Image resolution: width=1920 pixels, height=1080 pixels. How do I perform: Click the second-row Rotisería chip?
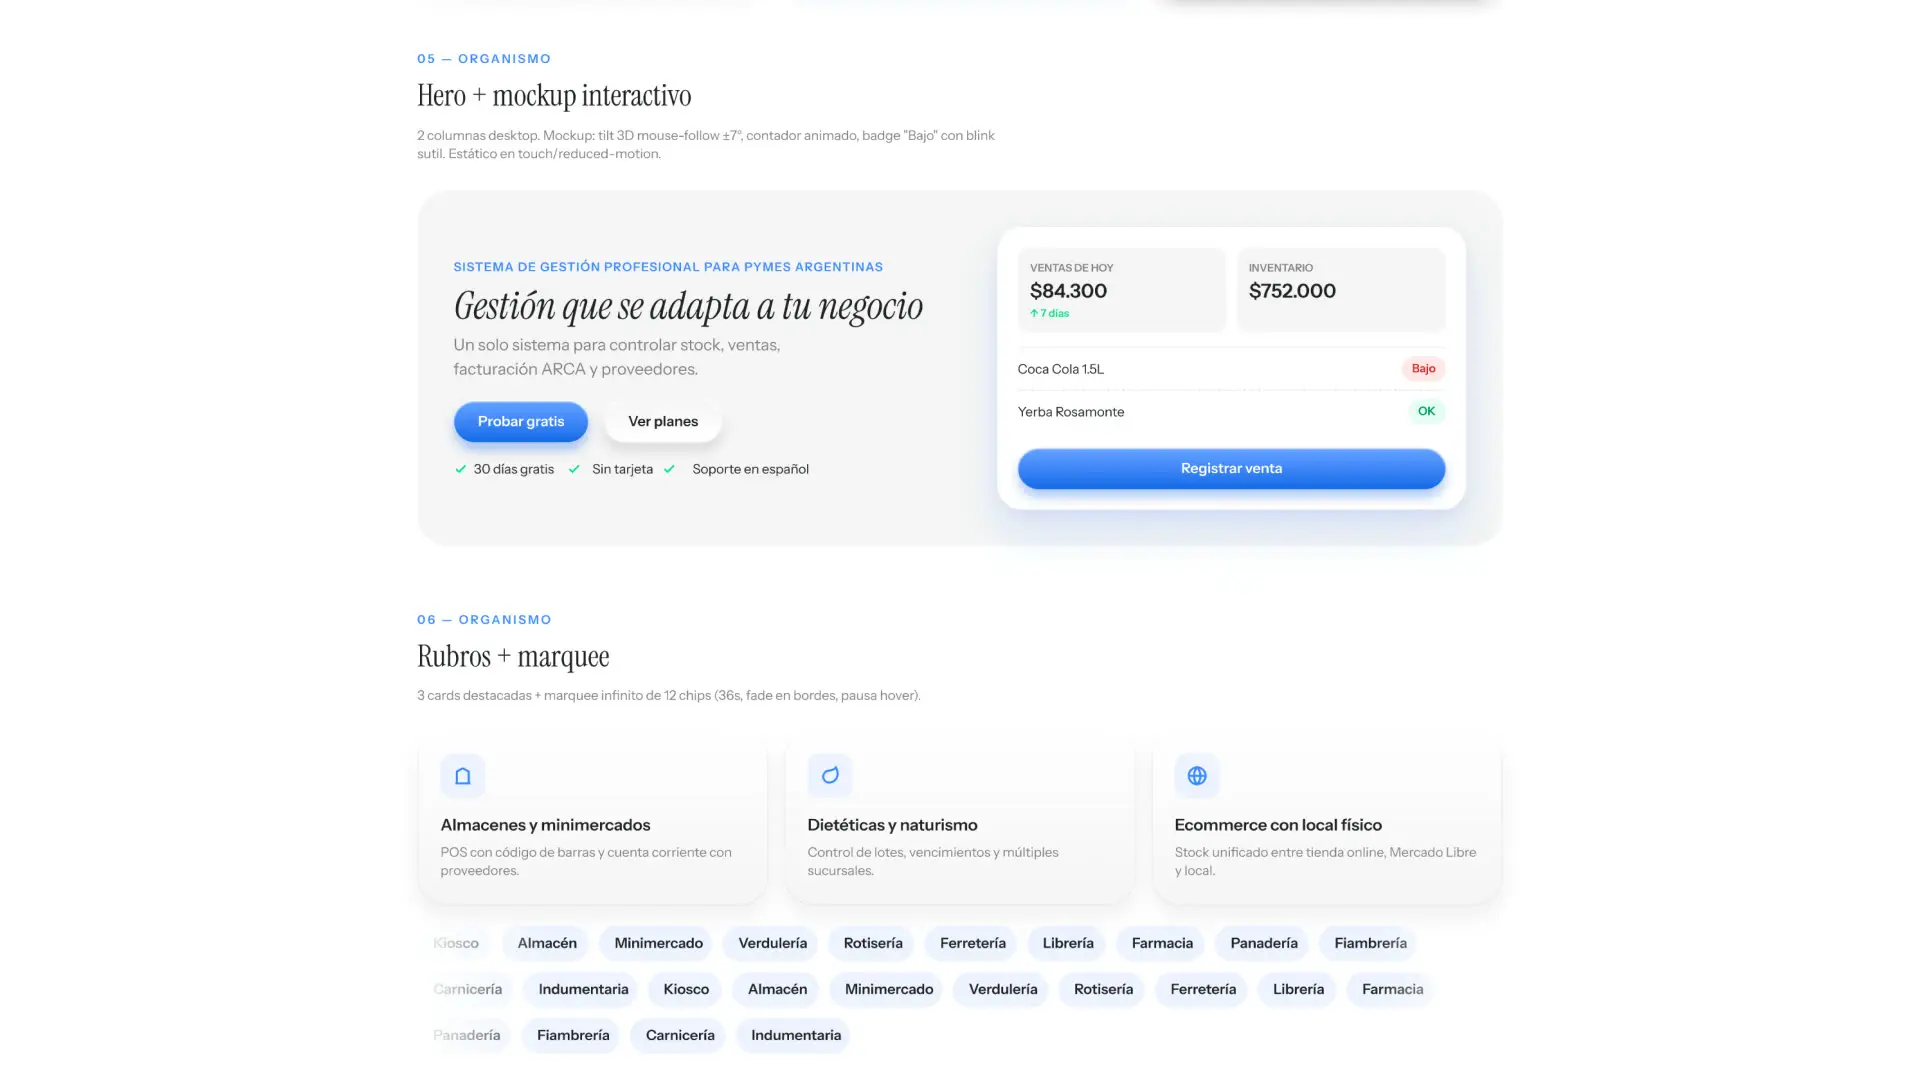coord(1103,989)
